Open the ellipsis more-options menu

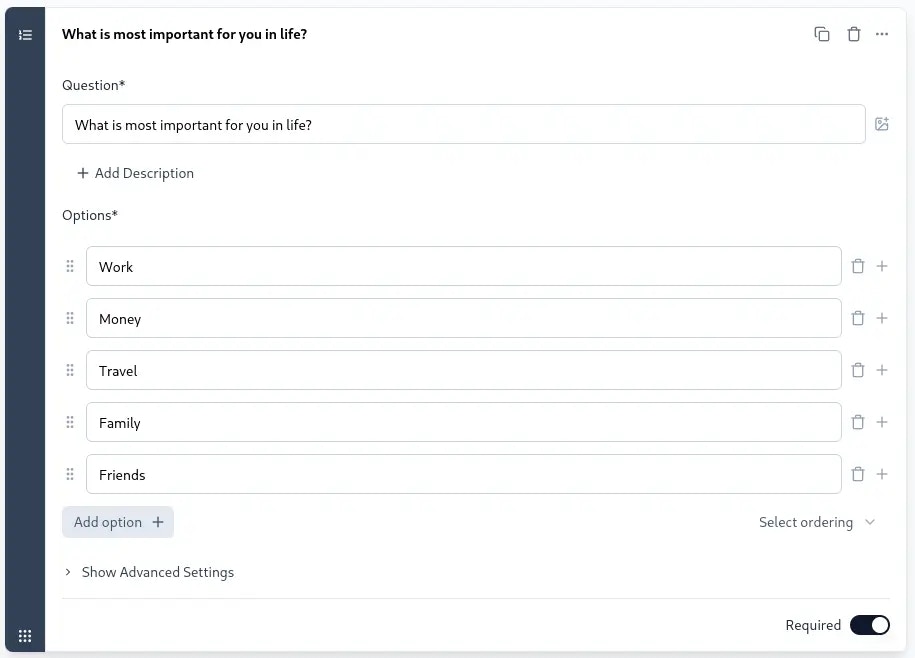882,33
